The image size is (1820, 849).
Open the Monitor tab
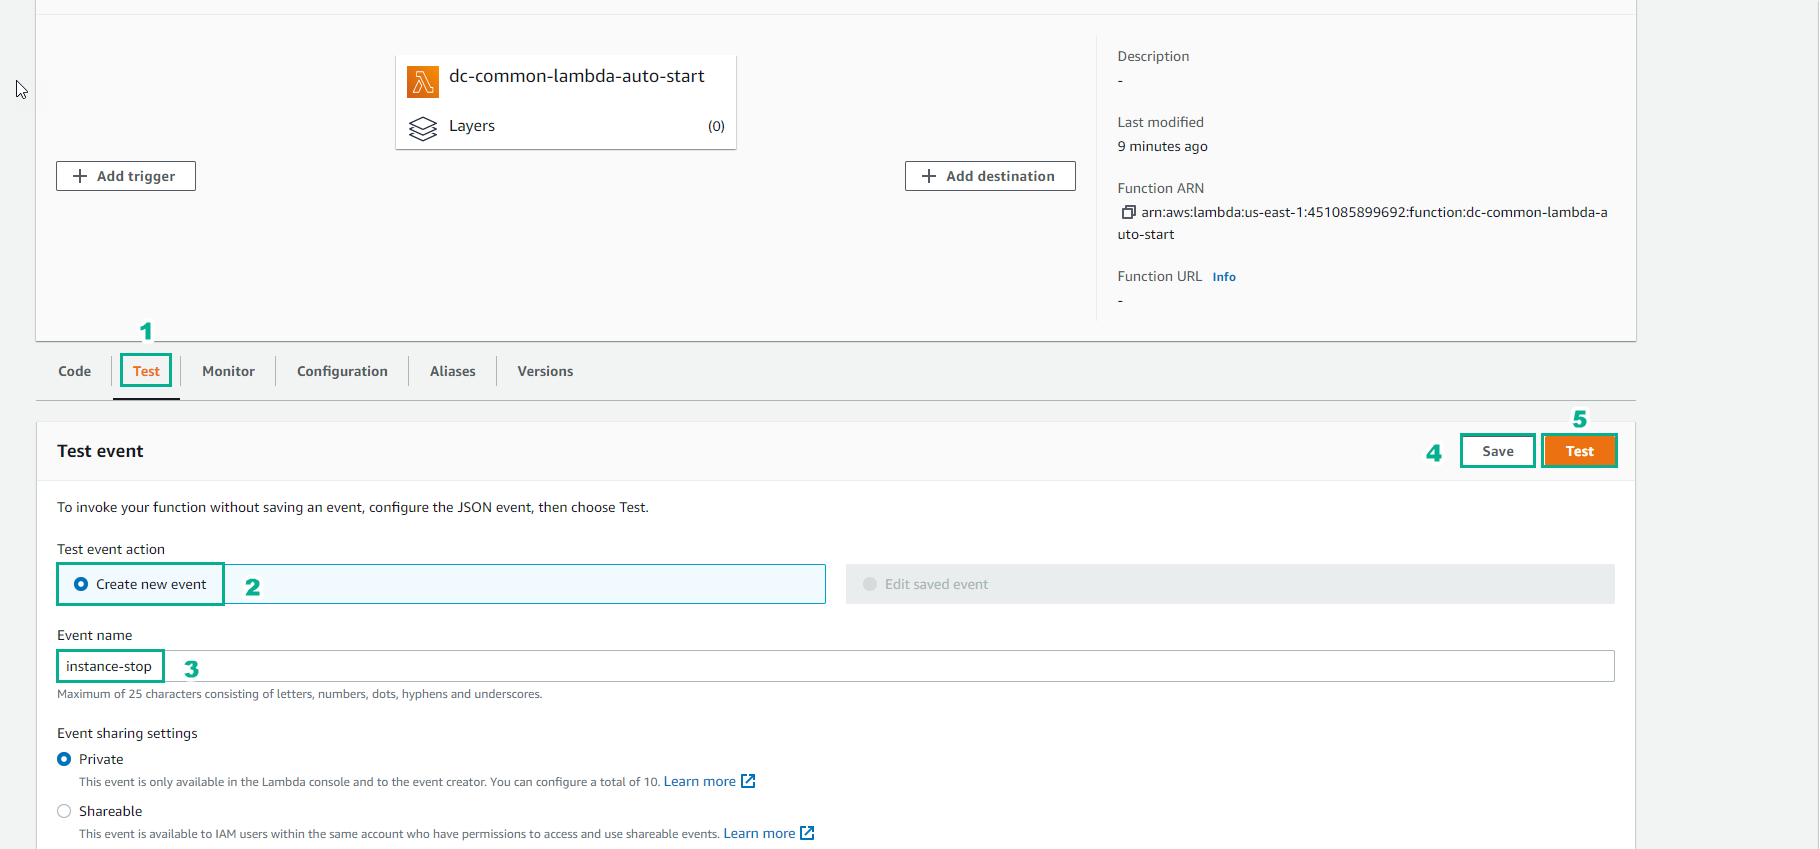pyautogui.click(x=228, y=371)
